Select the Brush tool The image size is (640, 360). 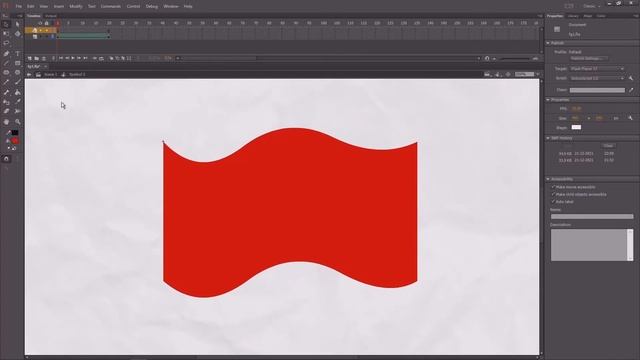tap(18, 82)
